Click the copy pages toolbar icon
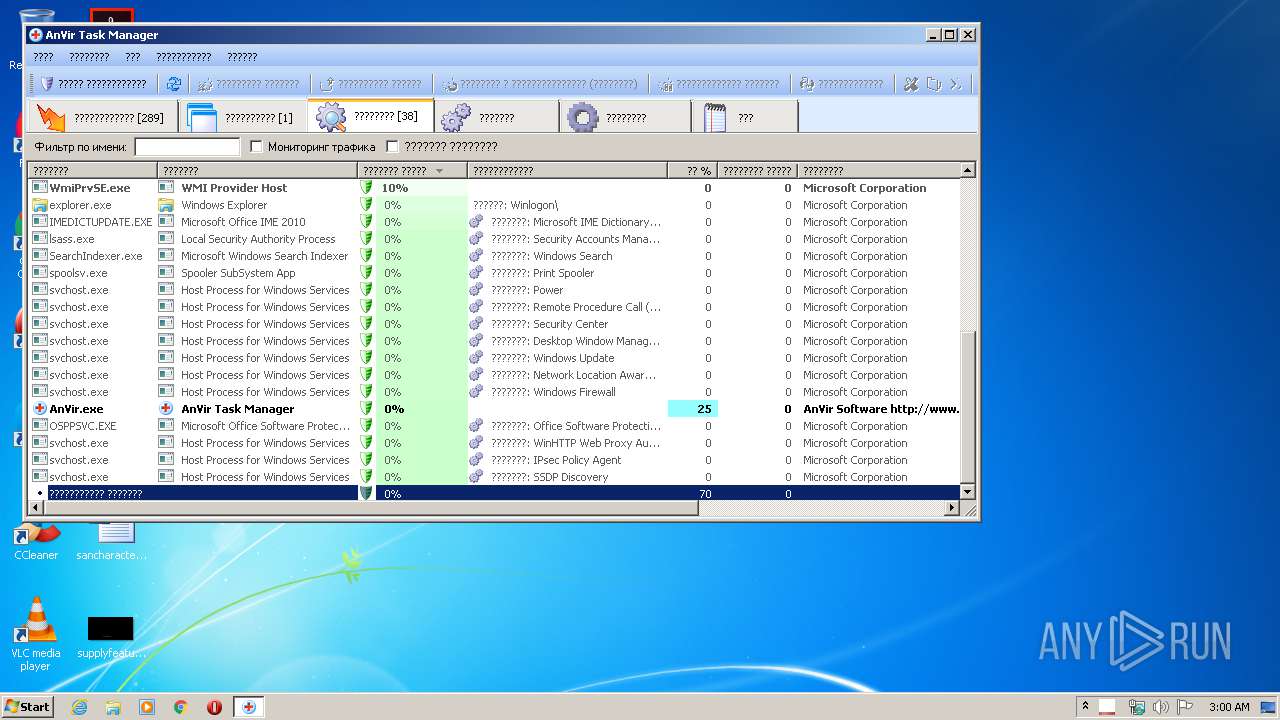Viewport: 1280px width, 720px height. pyautogui.click(x=933, y=84)
